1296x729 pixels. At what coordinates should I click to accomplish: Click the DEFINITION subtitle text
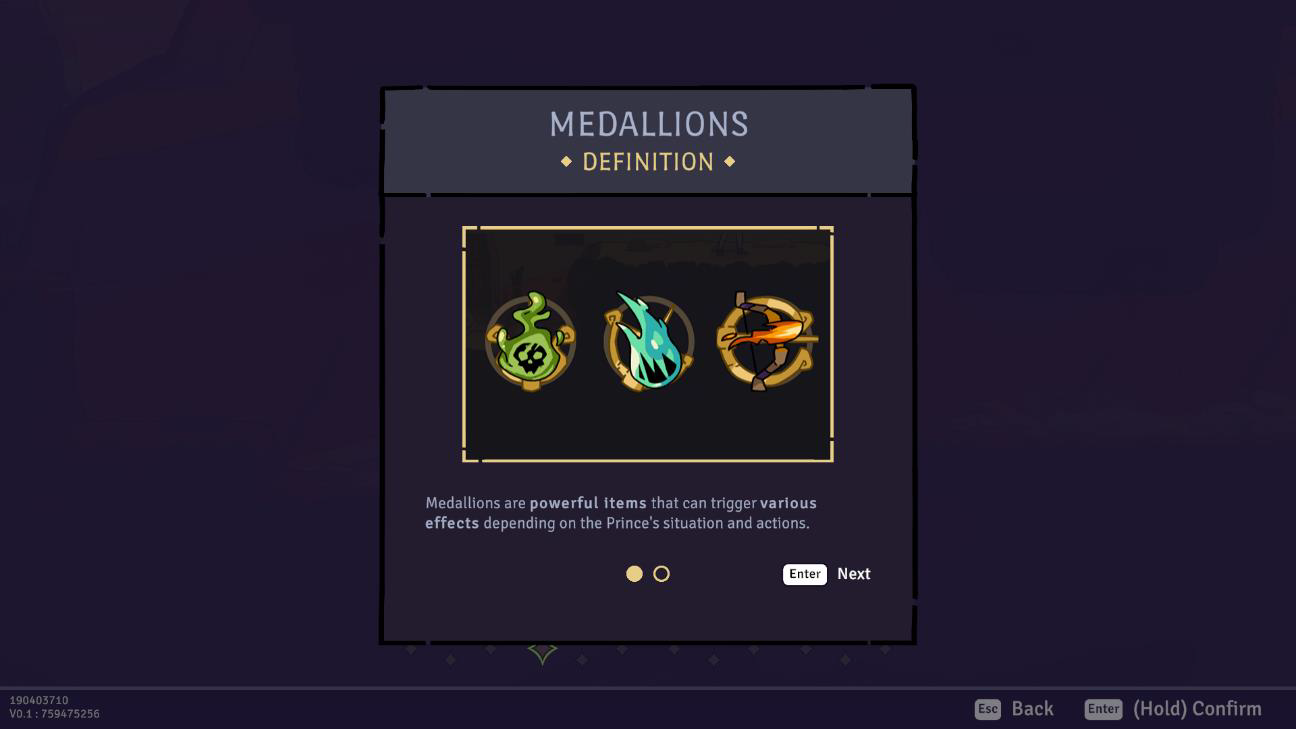point(648,162)
